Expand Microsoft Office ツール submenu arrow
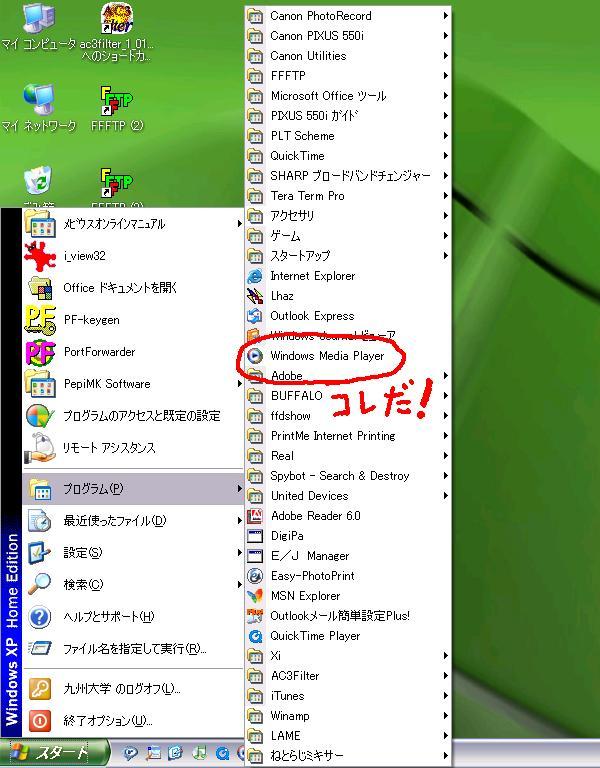600x768 pixels. pyautogui.click(x=445, y=96)
